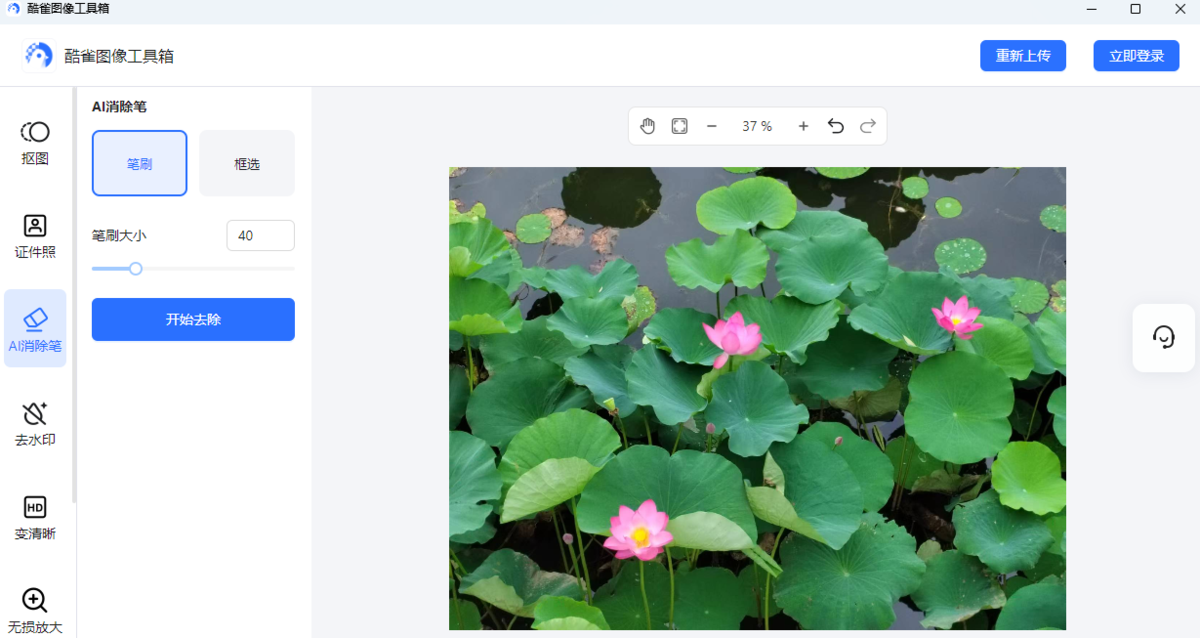This screenshot has height=638, width=1200.
Task: Click the 立即登录 login button
Action: [1136, 56]
